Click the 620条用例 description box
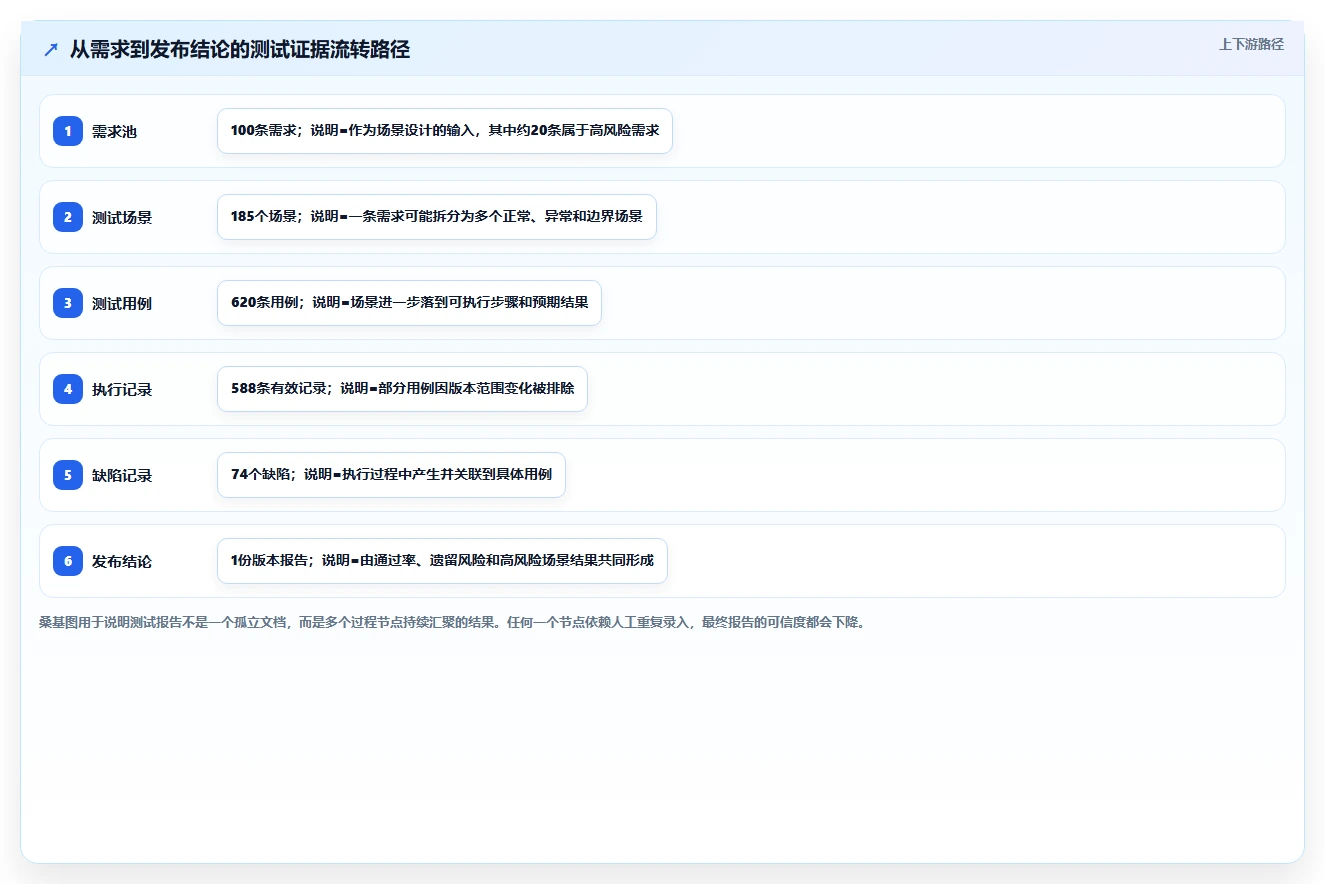Image resolution: width=1325 pixels, height=884 pixels. 409,303
